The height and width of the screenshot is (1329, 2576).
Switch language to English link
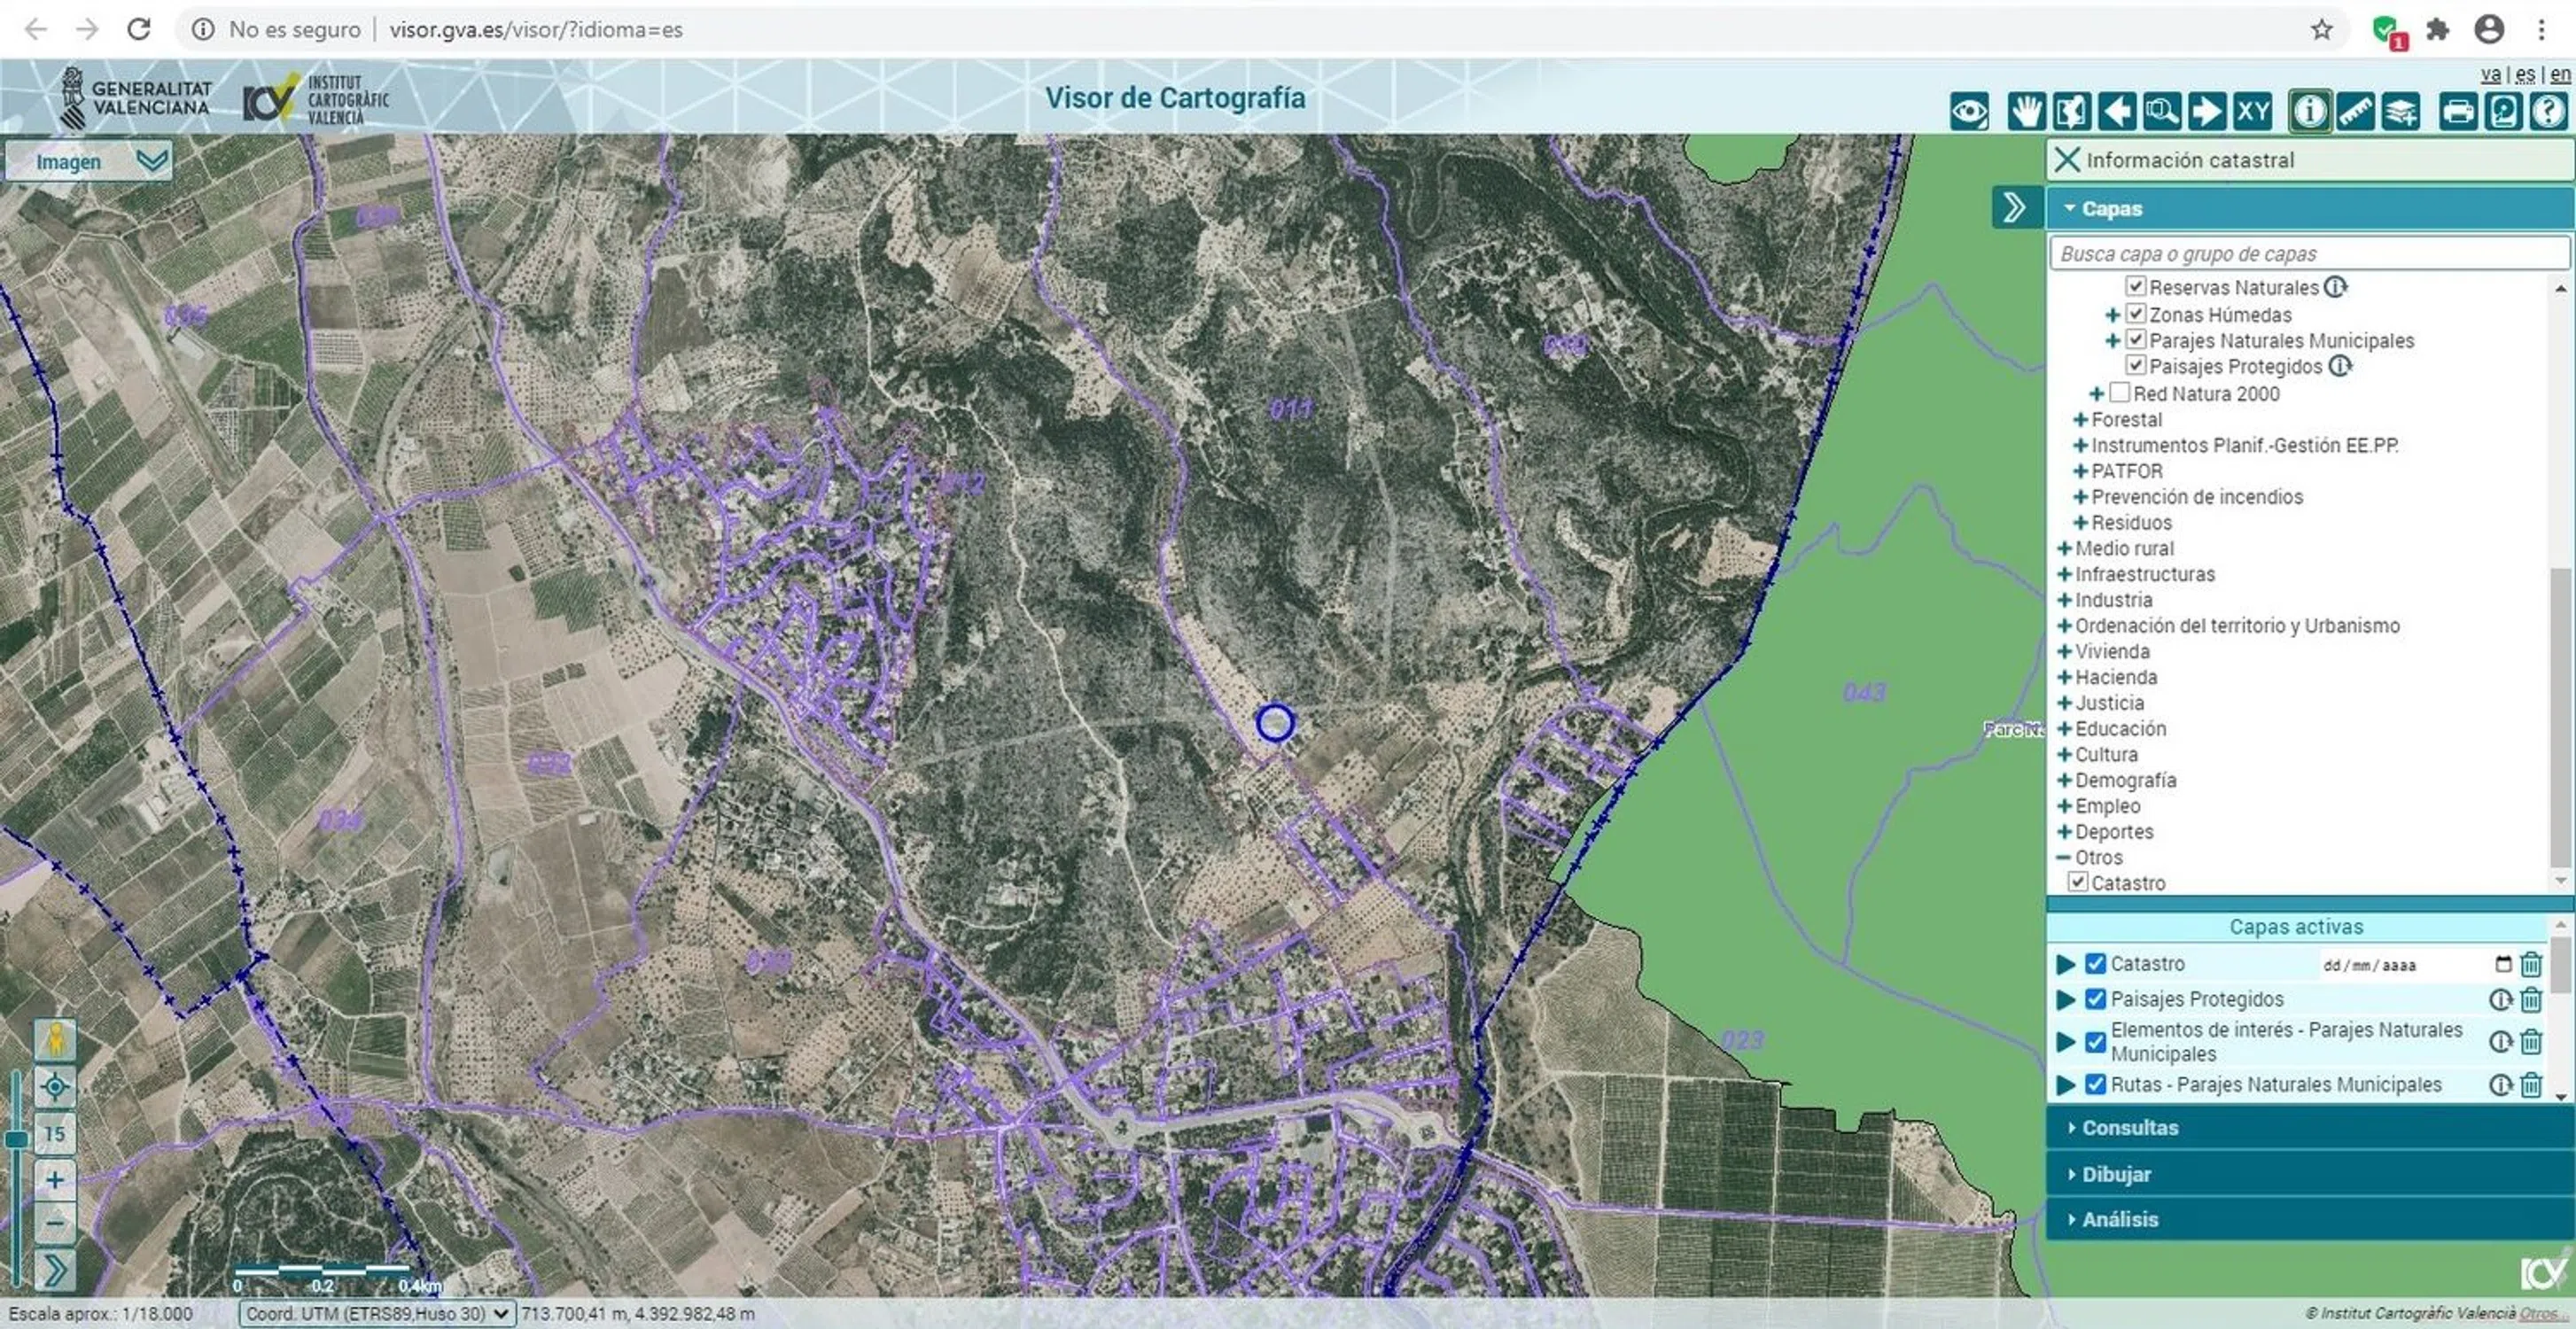(2559, 74)
